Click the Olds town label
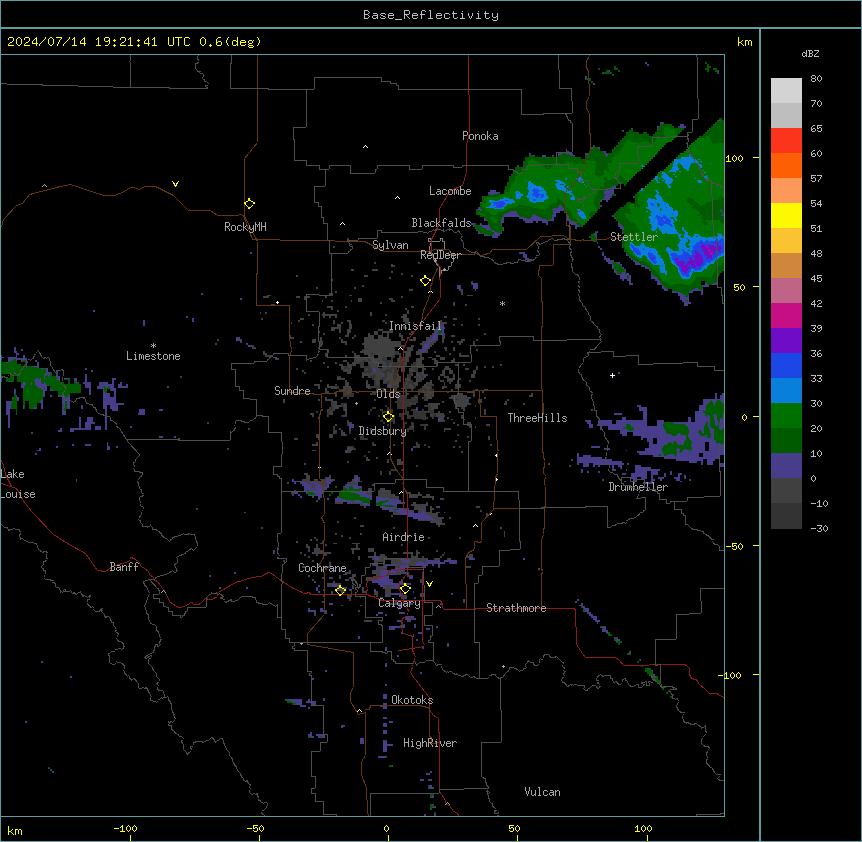This screenshot has height=842, width=862. point(389,394)
